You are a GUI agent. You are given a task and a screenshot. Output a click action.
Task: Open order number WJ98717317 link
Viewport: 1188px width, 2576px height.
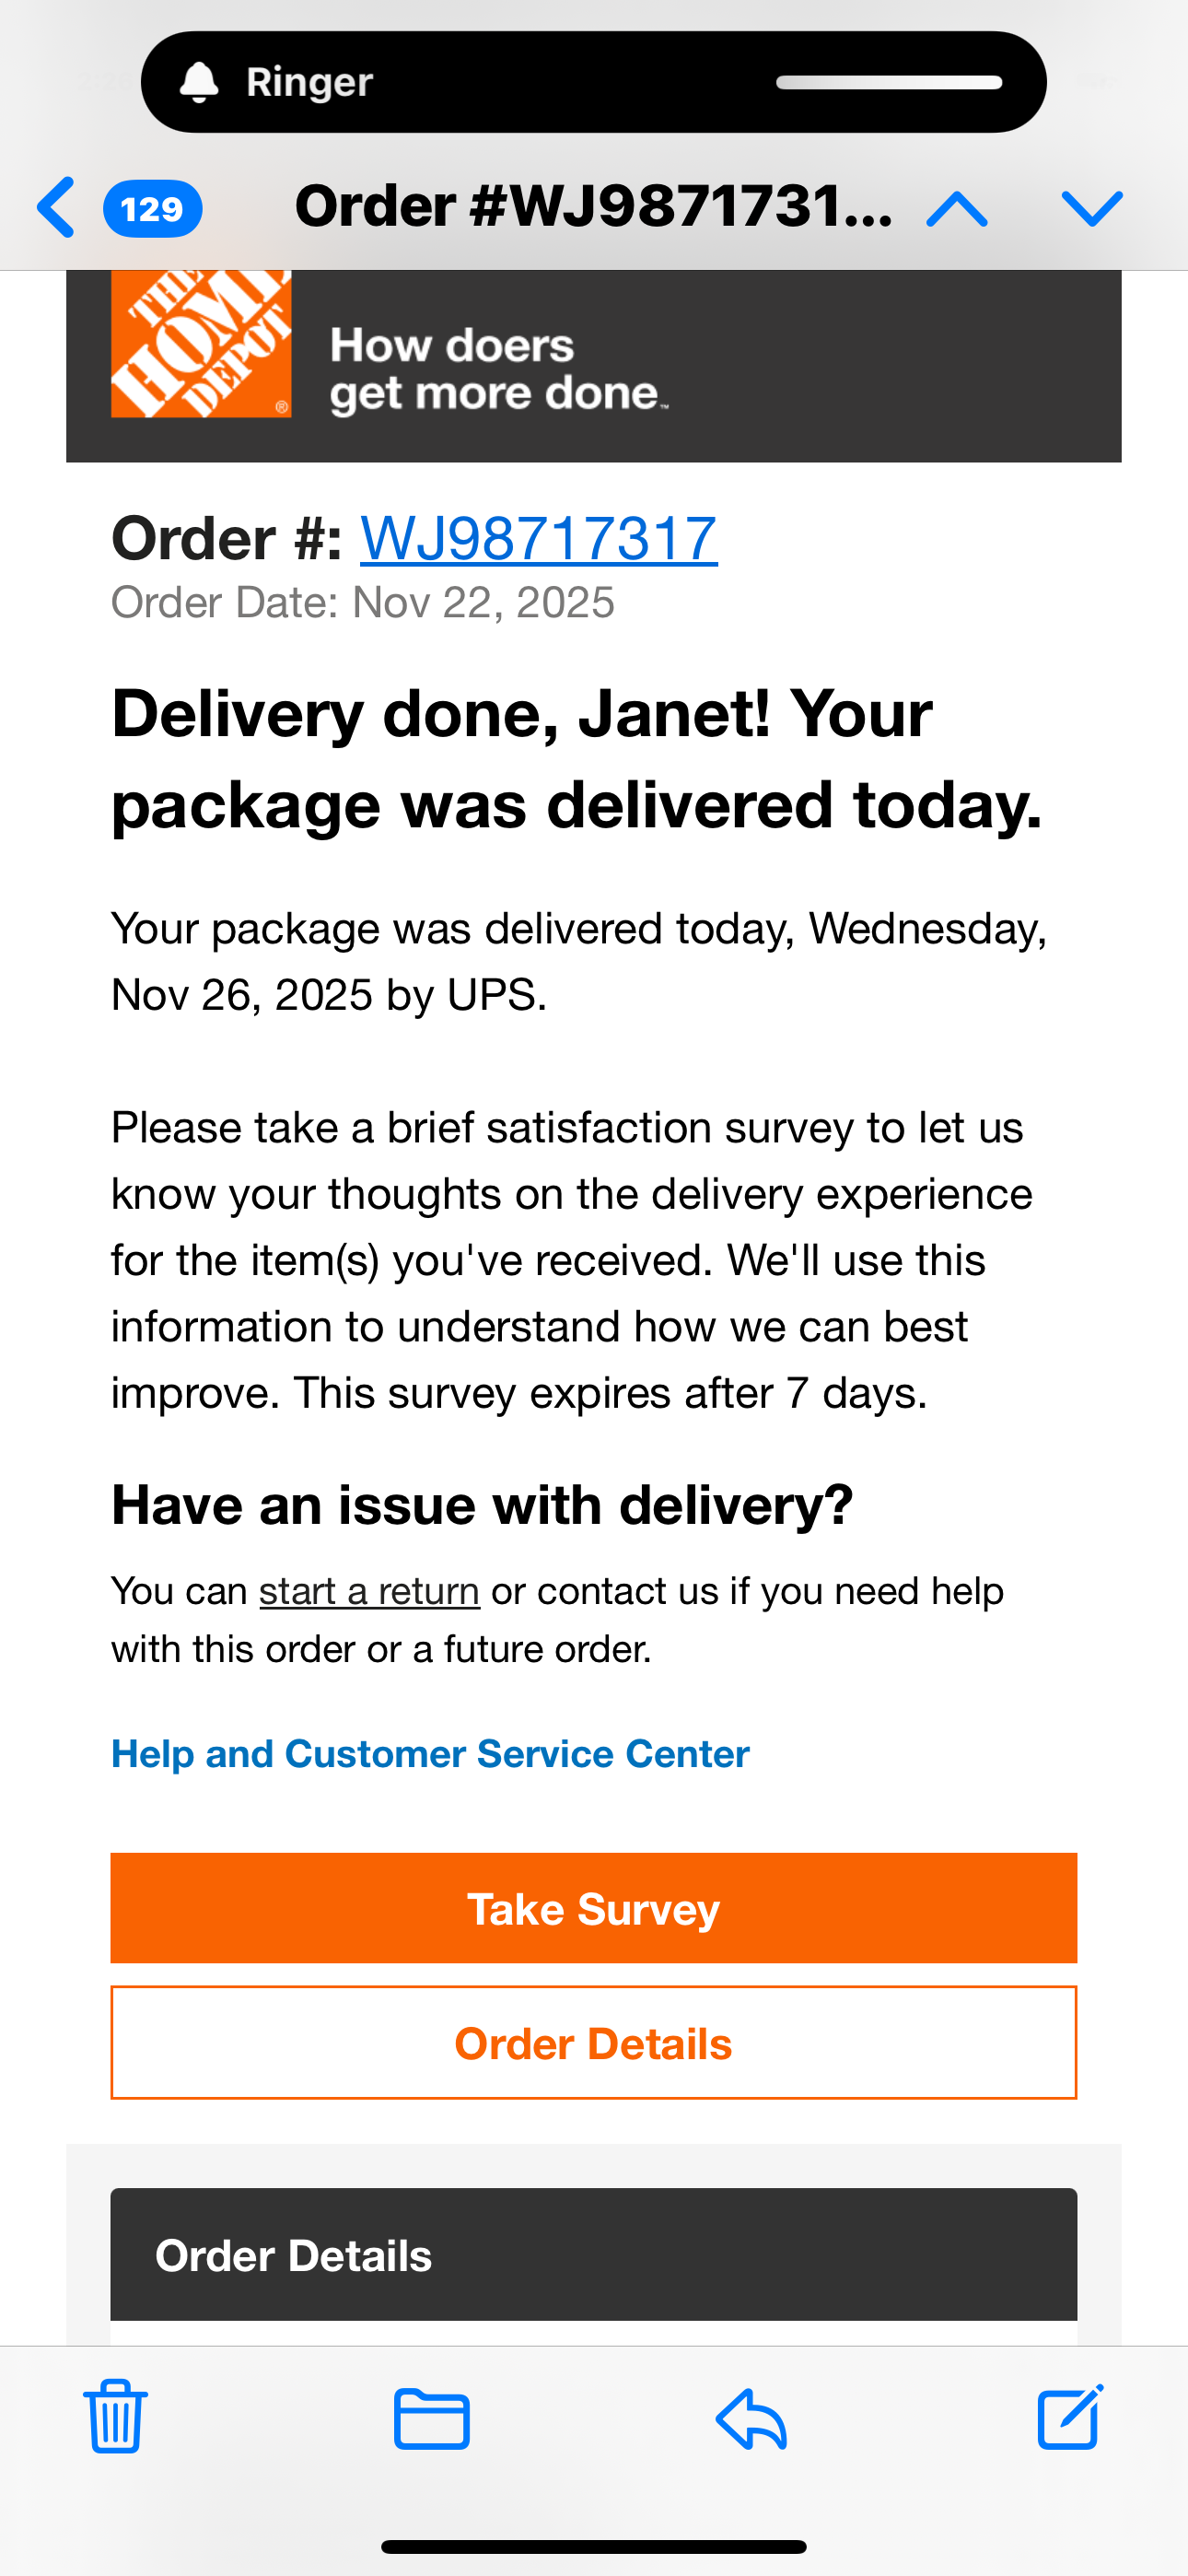point(539,538)
